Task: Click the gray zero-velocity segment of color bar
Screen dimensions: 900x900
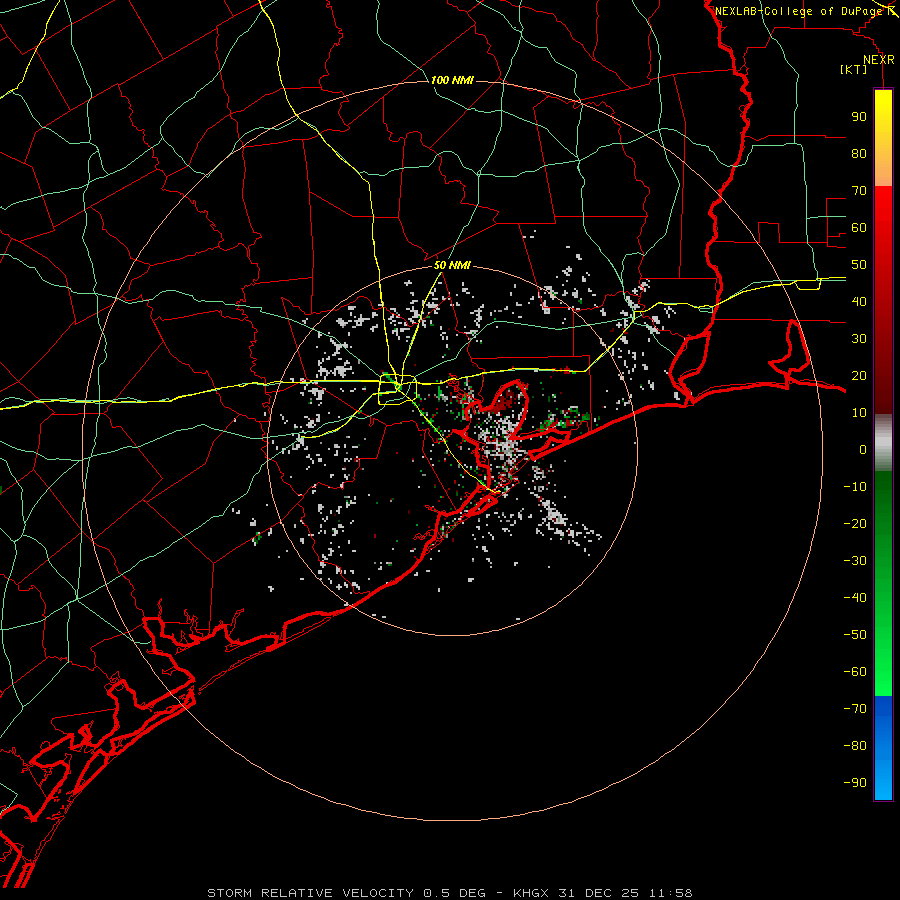Action: 883,442
